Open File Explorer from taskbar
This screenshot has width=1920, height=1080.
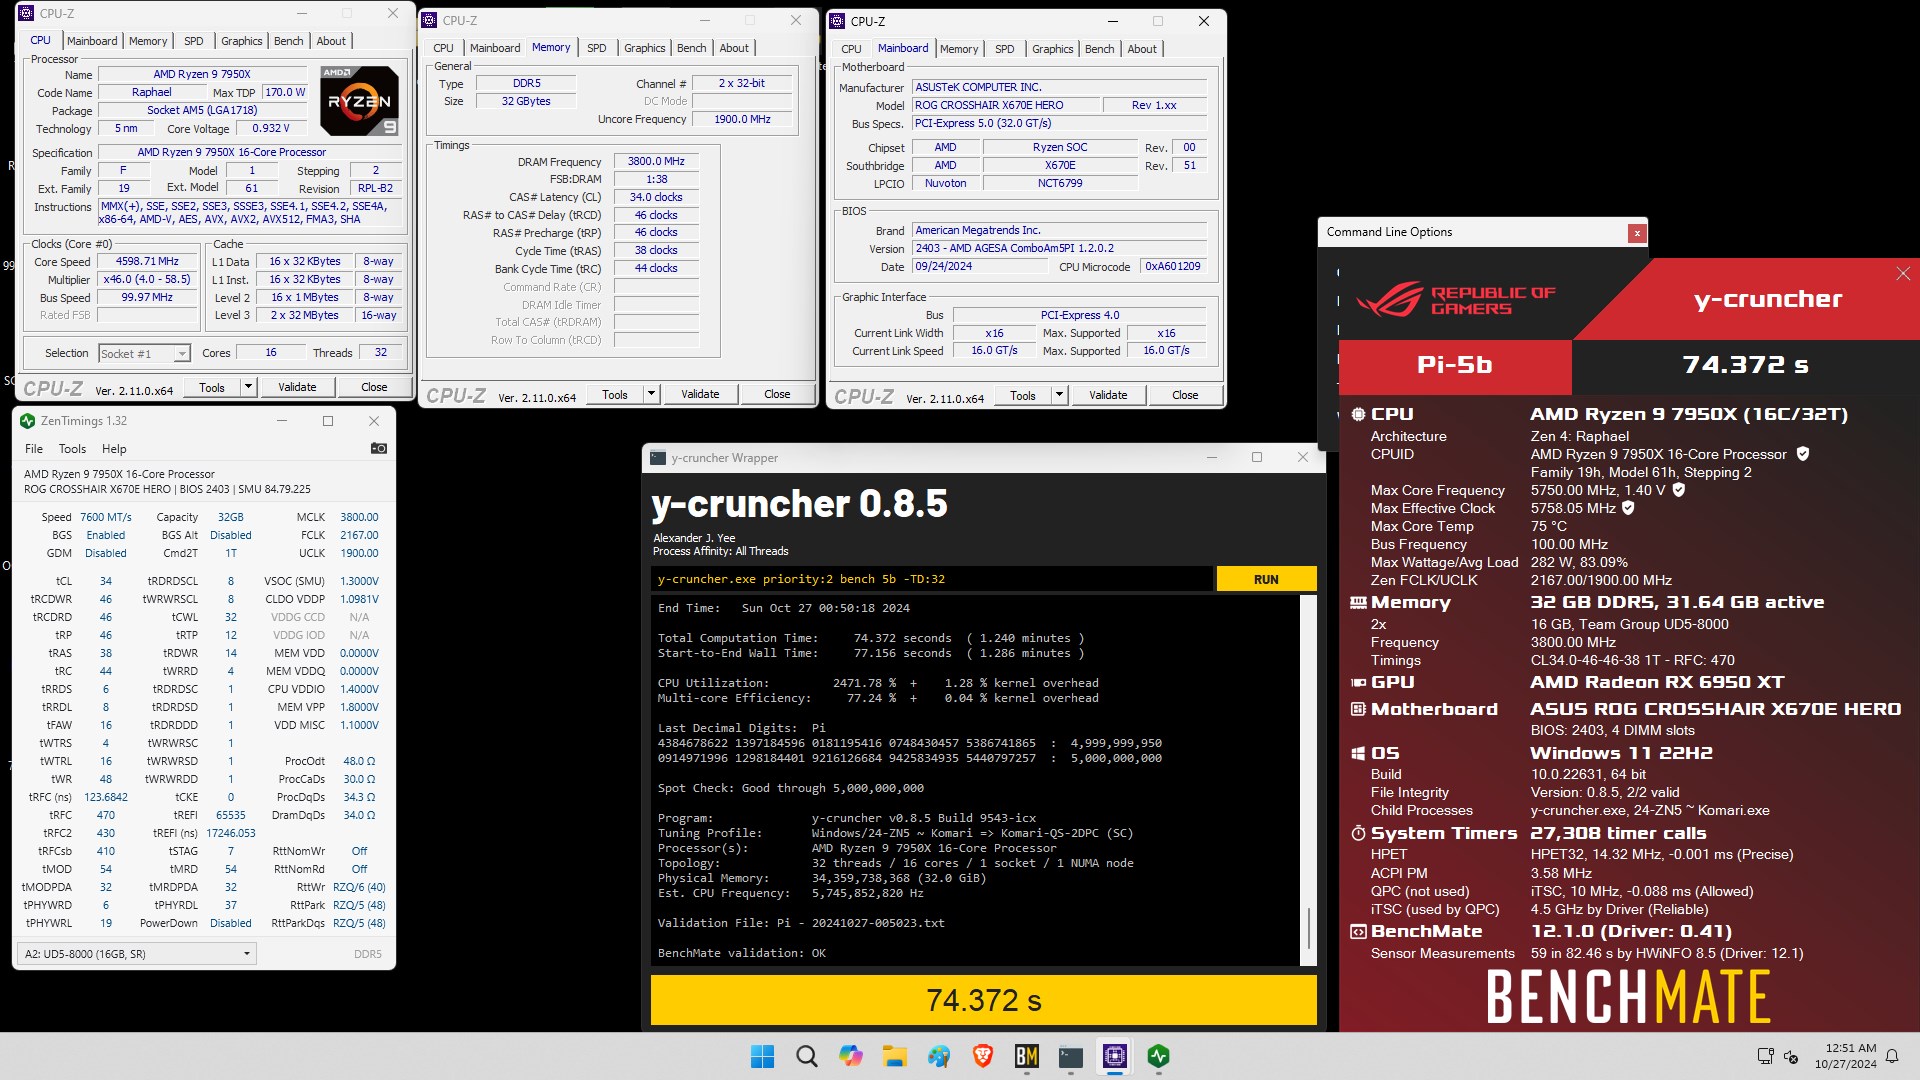click(x=894, y=1056)
